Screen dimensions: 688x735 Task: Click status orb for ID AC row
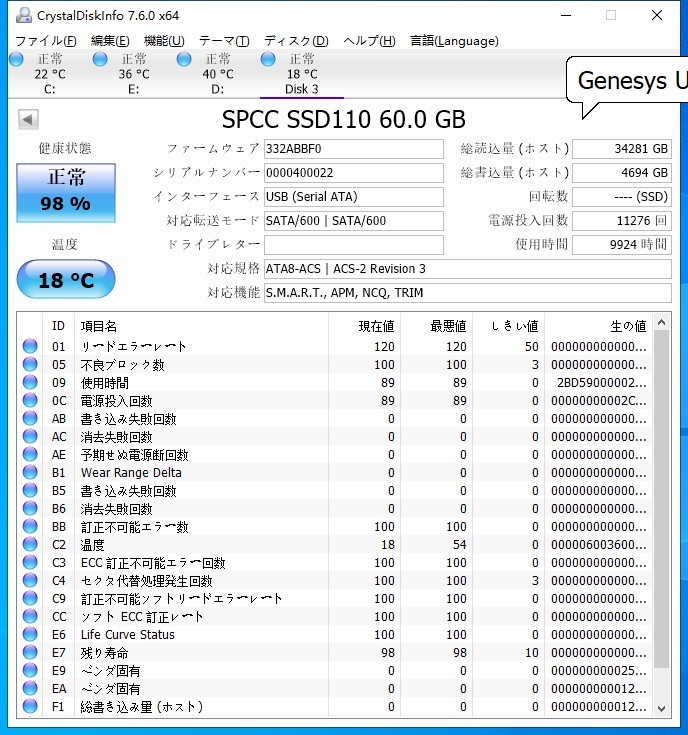30,436
